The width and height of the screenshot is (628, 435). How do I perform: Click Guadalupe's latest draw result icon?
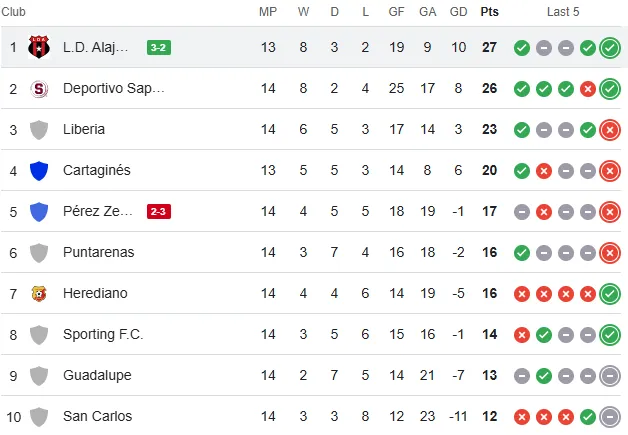tap(610, 375)
